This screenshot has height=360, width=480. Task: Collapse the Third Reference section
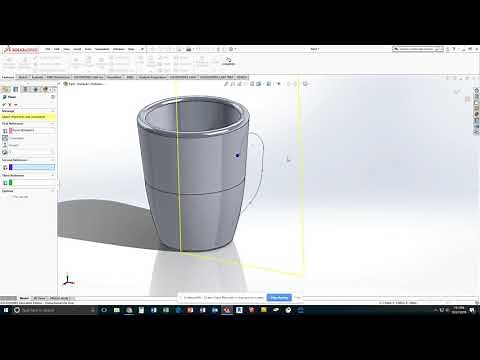[x=53, y=175]
